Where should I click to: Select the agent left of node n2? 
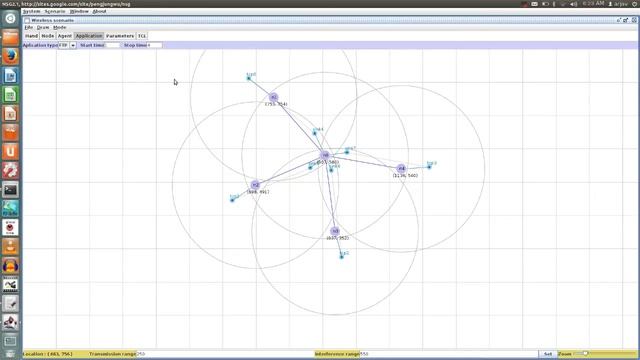click(232, 200)
